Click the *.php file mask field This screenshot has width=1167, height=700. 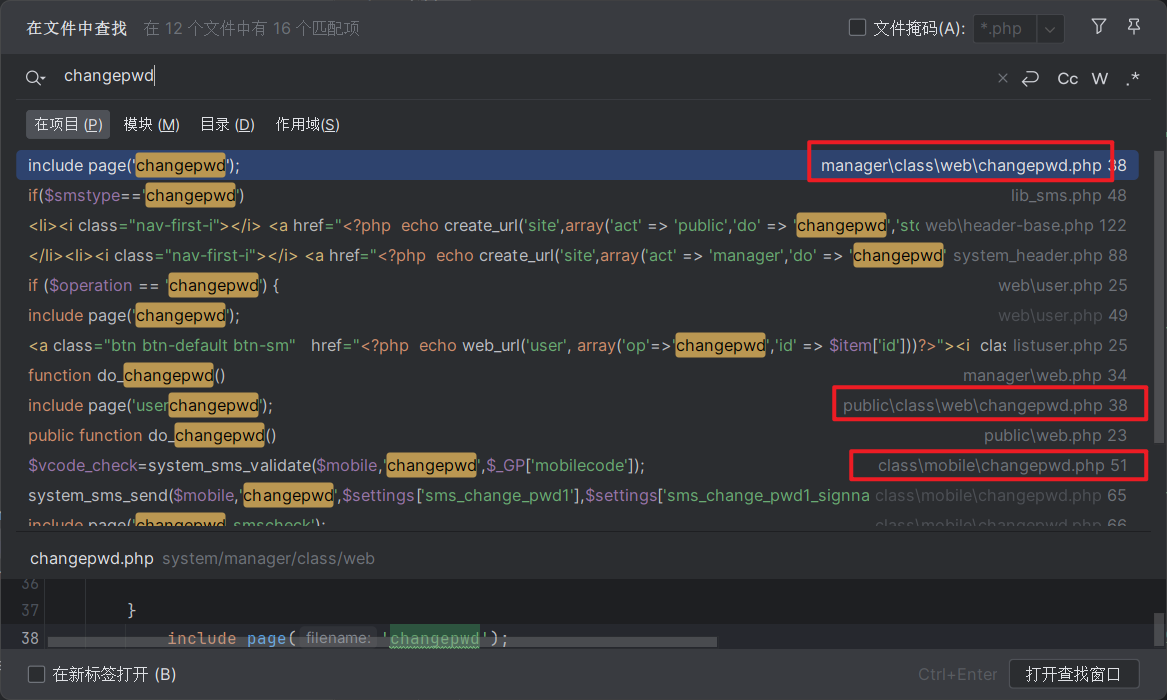(x=1005, y=29)
